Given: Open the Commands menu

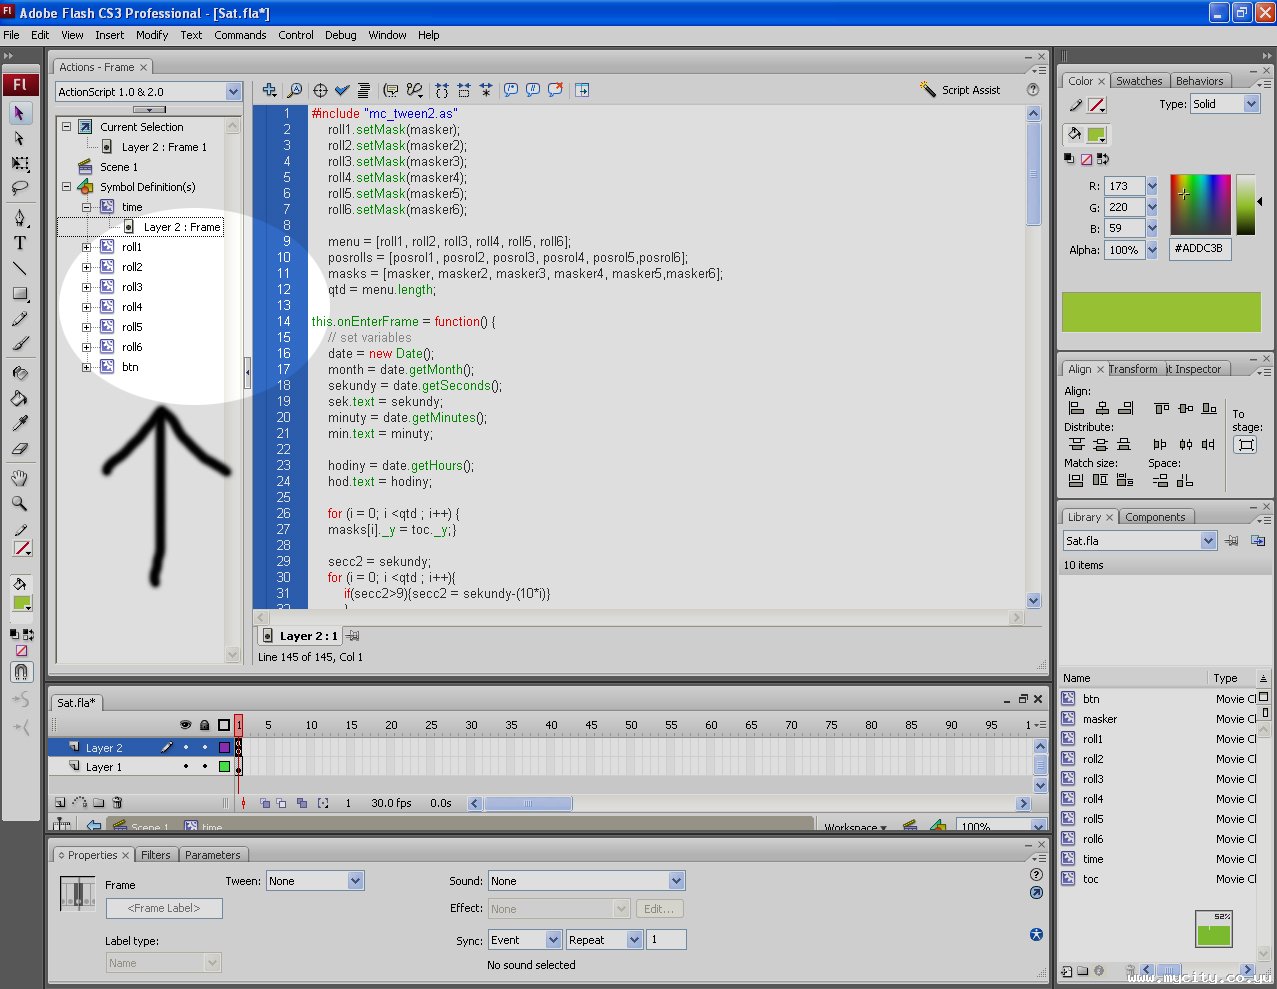Looking at the screenshot, I should pos(240,35).
